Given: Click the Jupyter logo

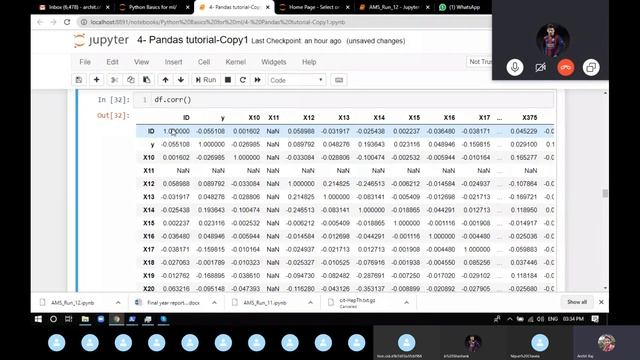Looking at the screenshot, I should coord(101,40).
